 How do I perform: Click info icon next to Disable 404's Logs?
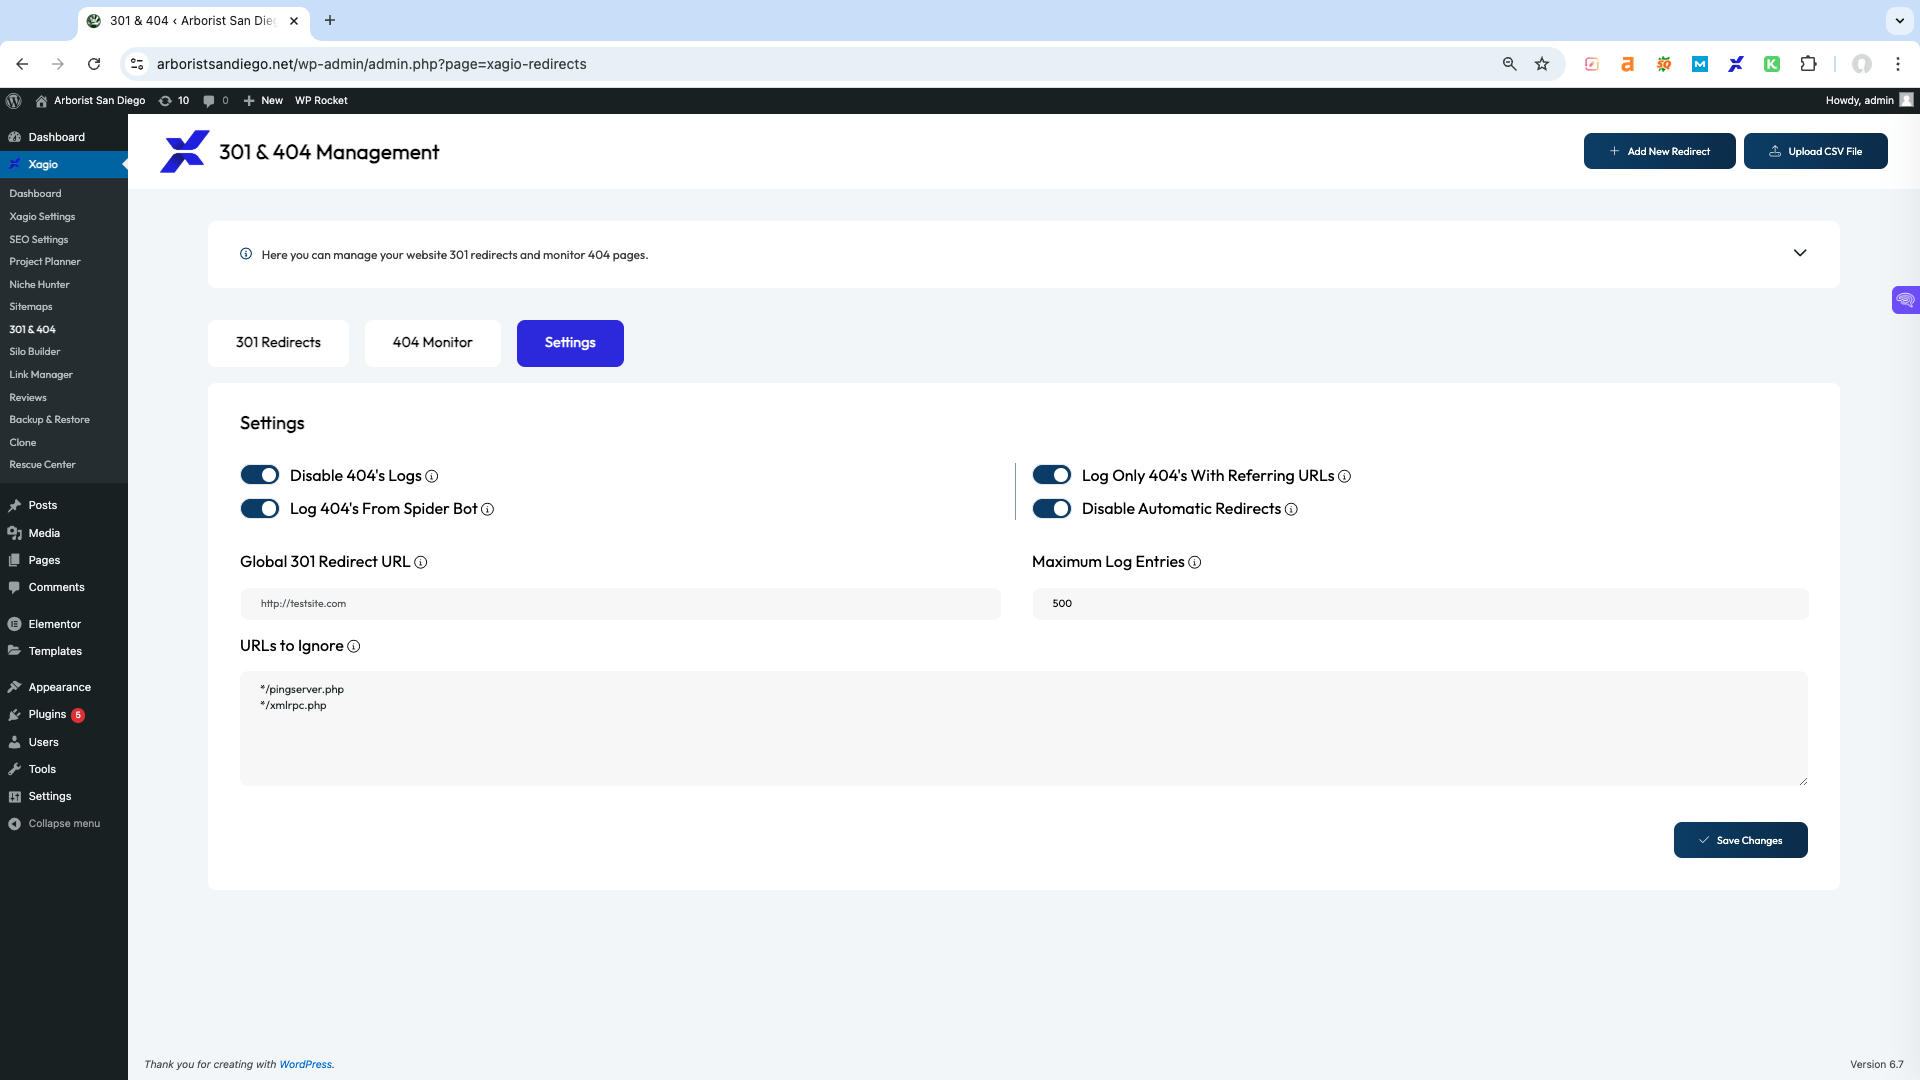tap(432, 477)
